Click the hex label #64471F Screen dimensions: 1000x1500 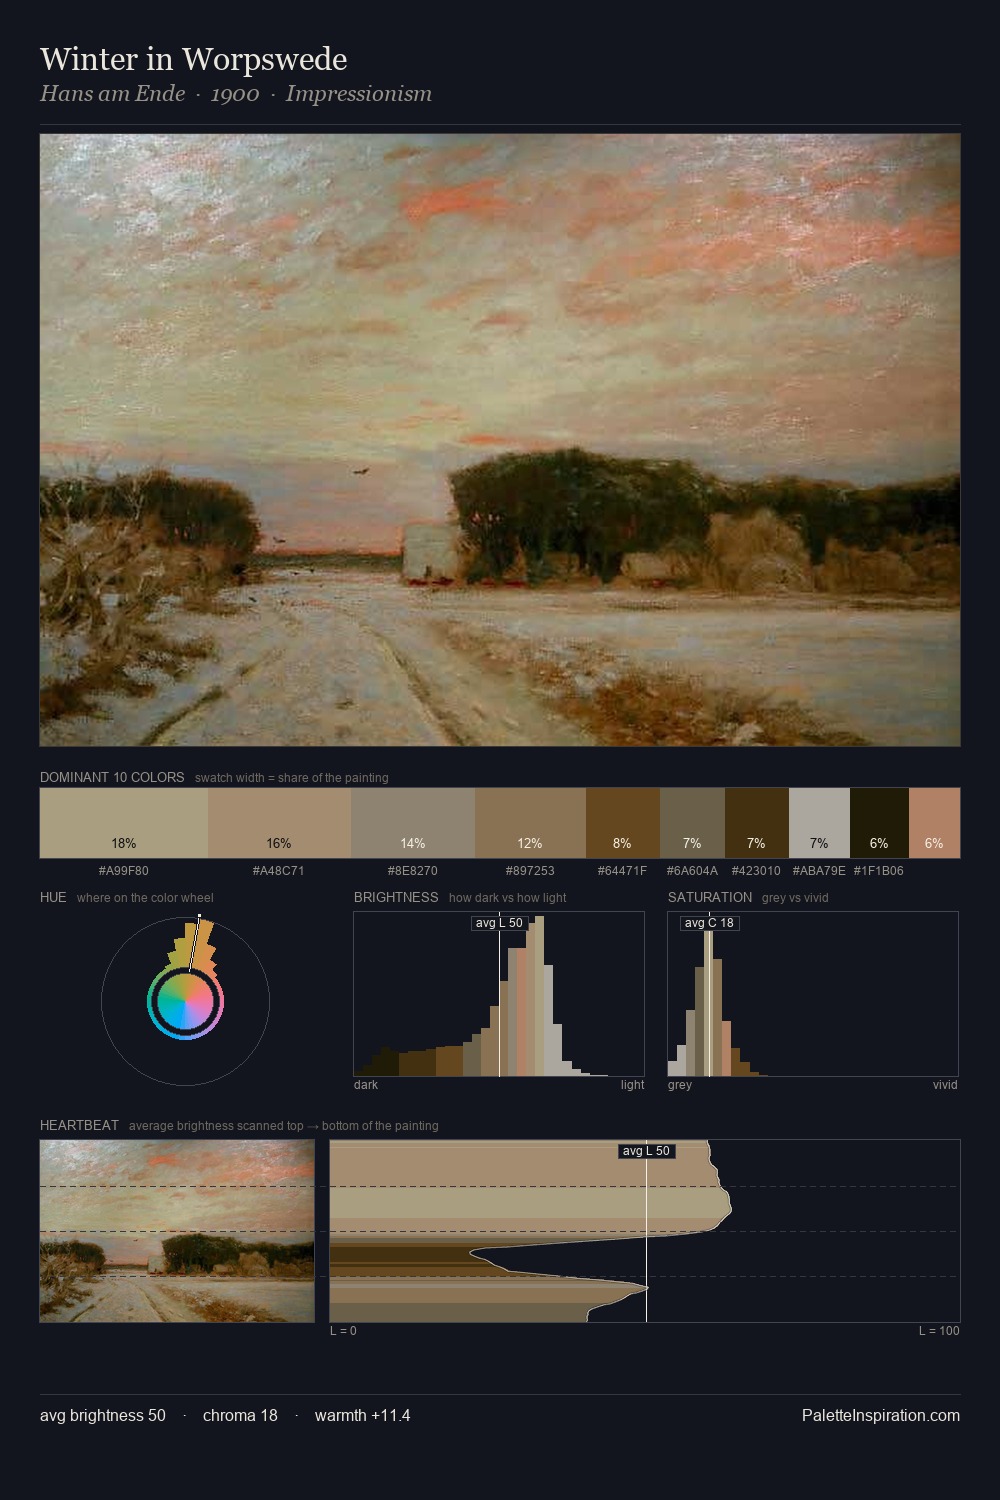click(x=623, y=871)
